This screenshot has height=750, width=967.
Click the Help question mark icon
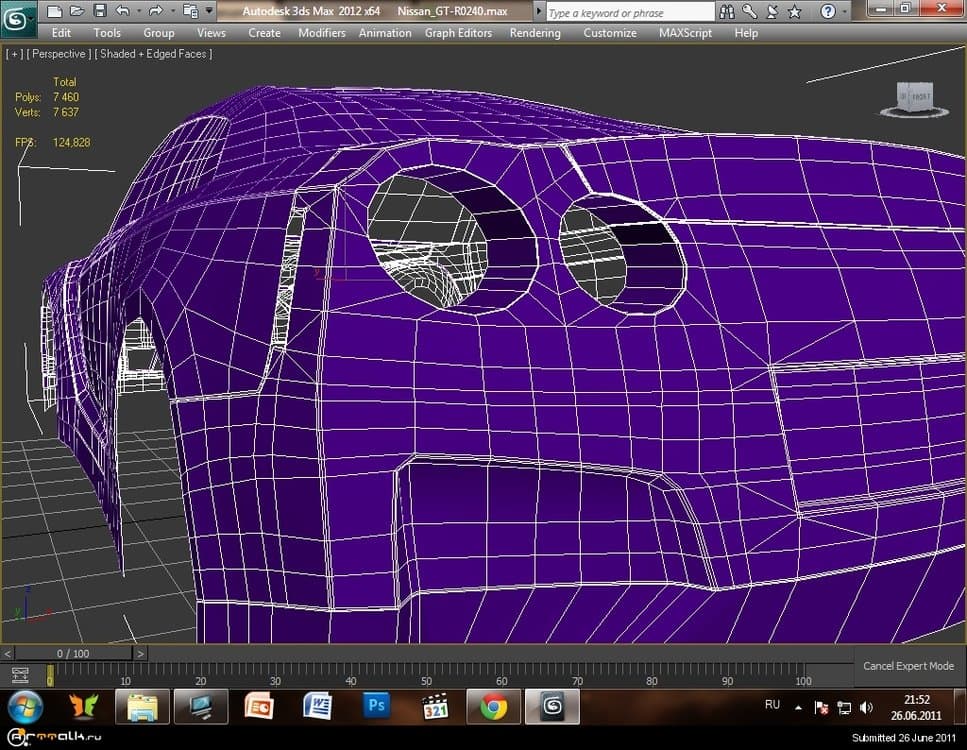click(x=827, y=12)
